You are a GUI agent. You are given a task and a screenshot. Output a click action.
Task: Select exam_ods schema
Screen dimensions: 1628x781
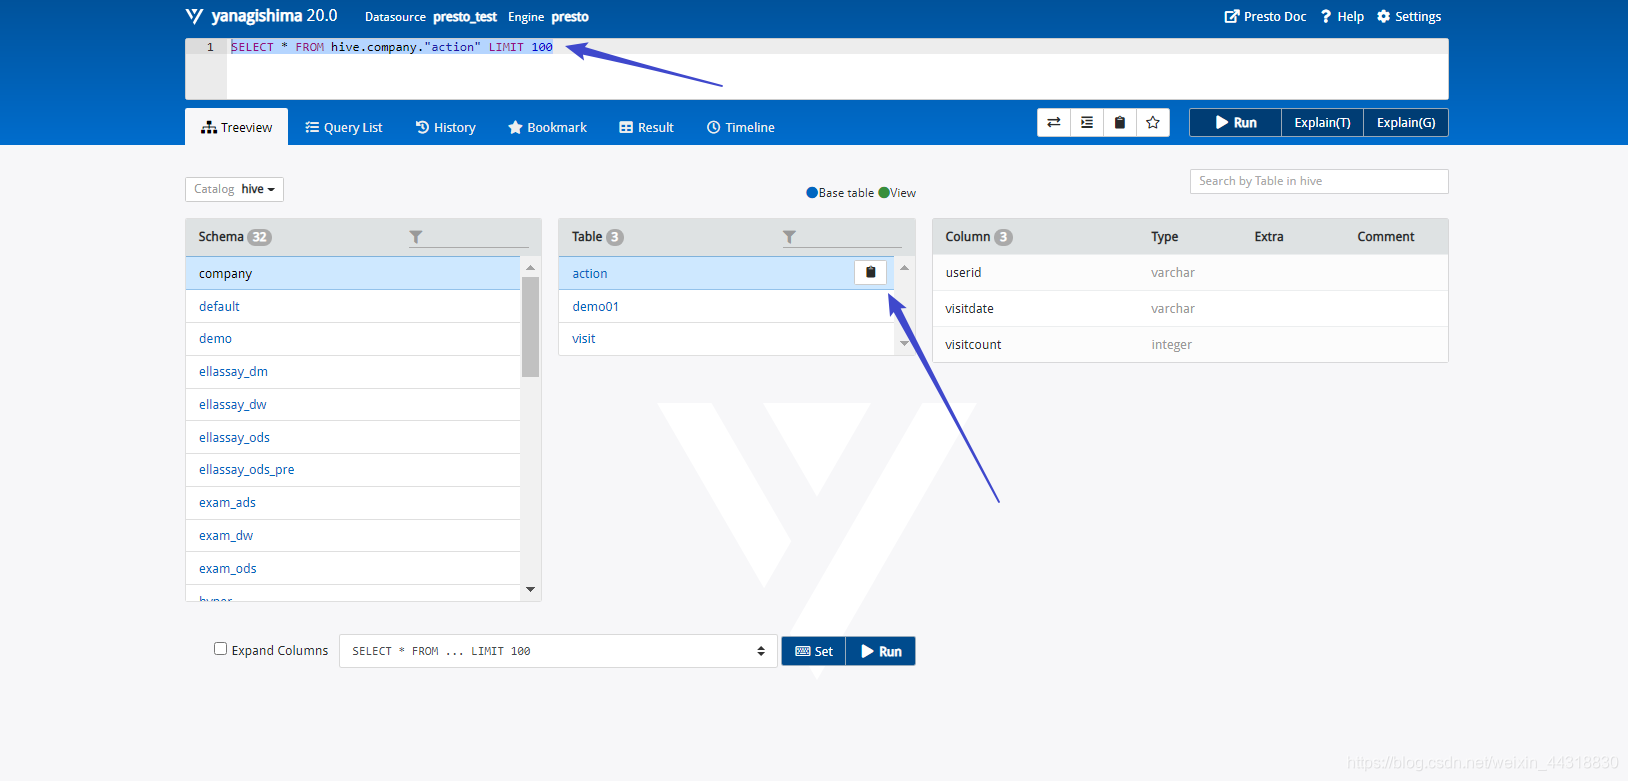(x=353, y=568)
